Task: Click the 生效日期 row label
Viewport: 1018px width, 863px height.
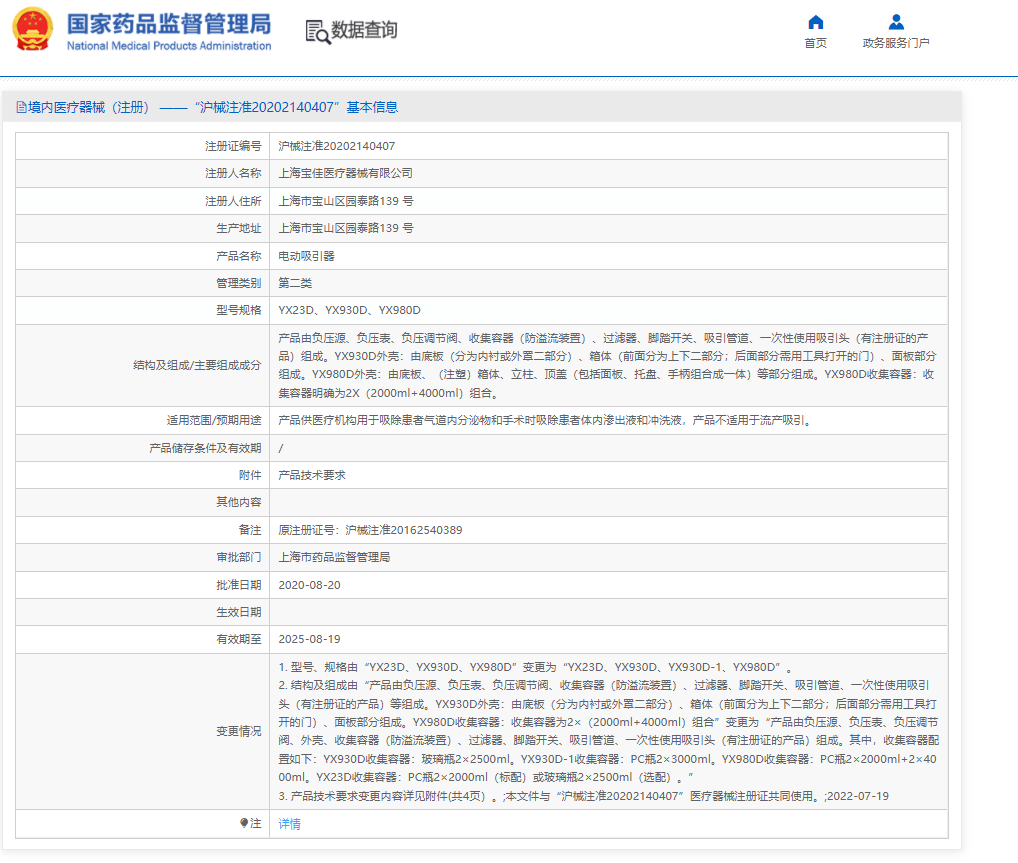Action: click(238, 612)
